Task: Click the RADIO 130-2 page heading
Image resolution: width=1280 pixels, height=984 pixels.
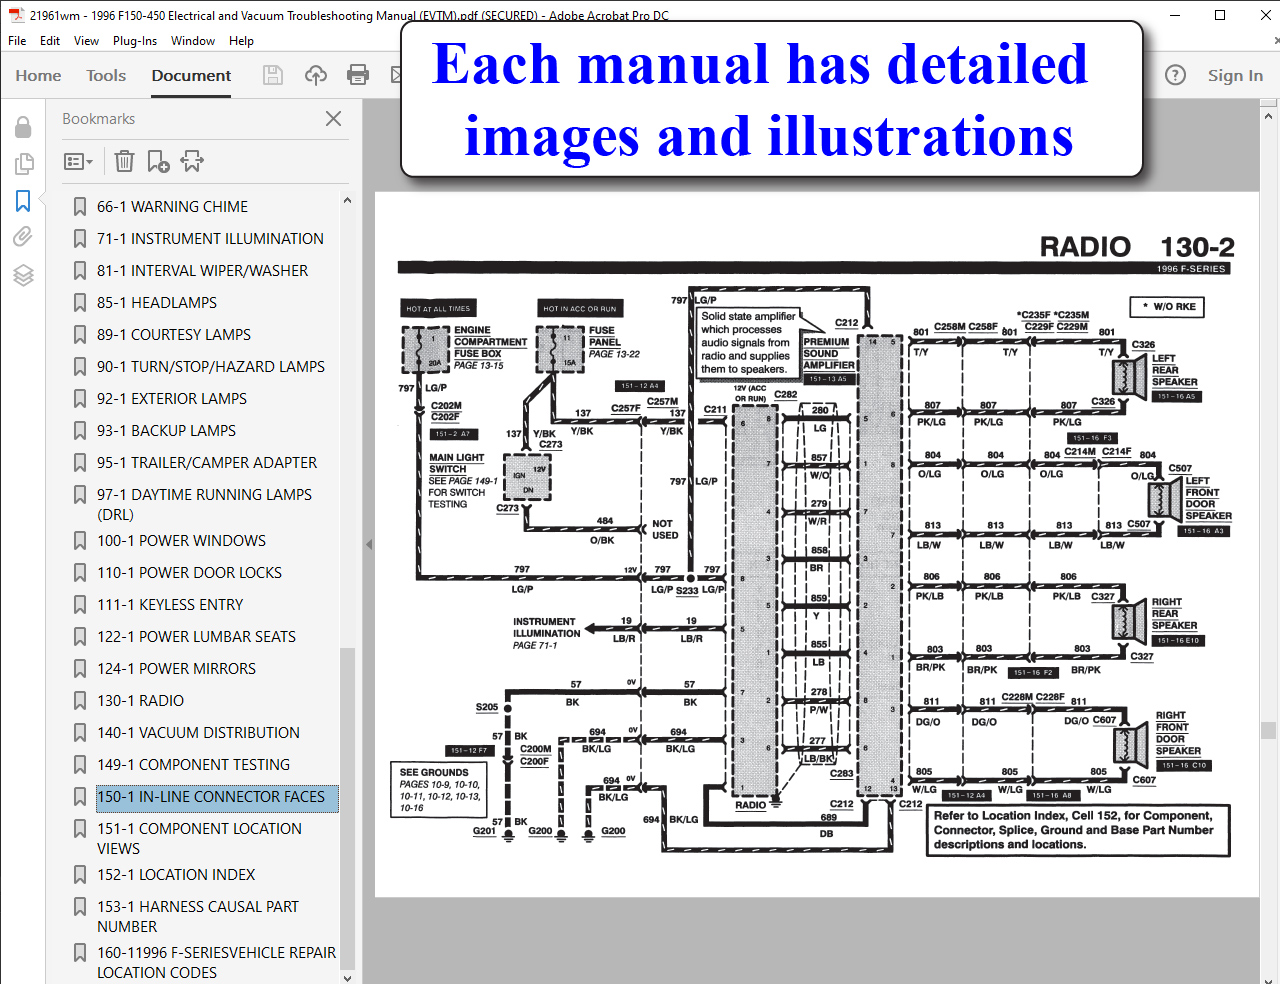Action: (1137, 246)
